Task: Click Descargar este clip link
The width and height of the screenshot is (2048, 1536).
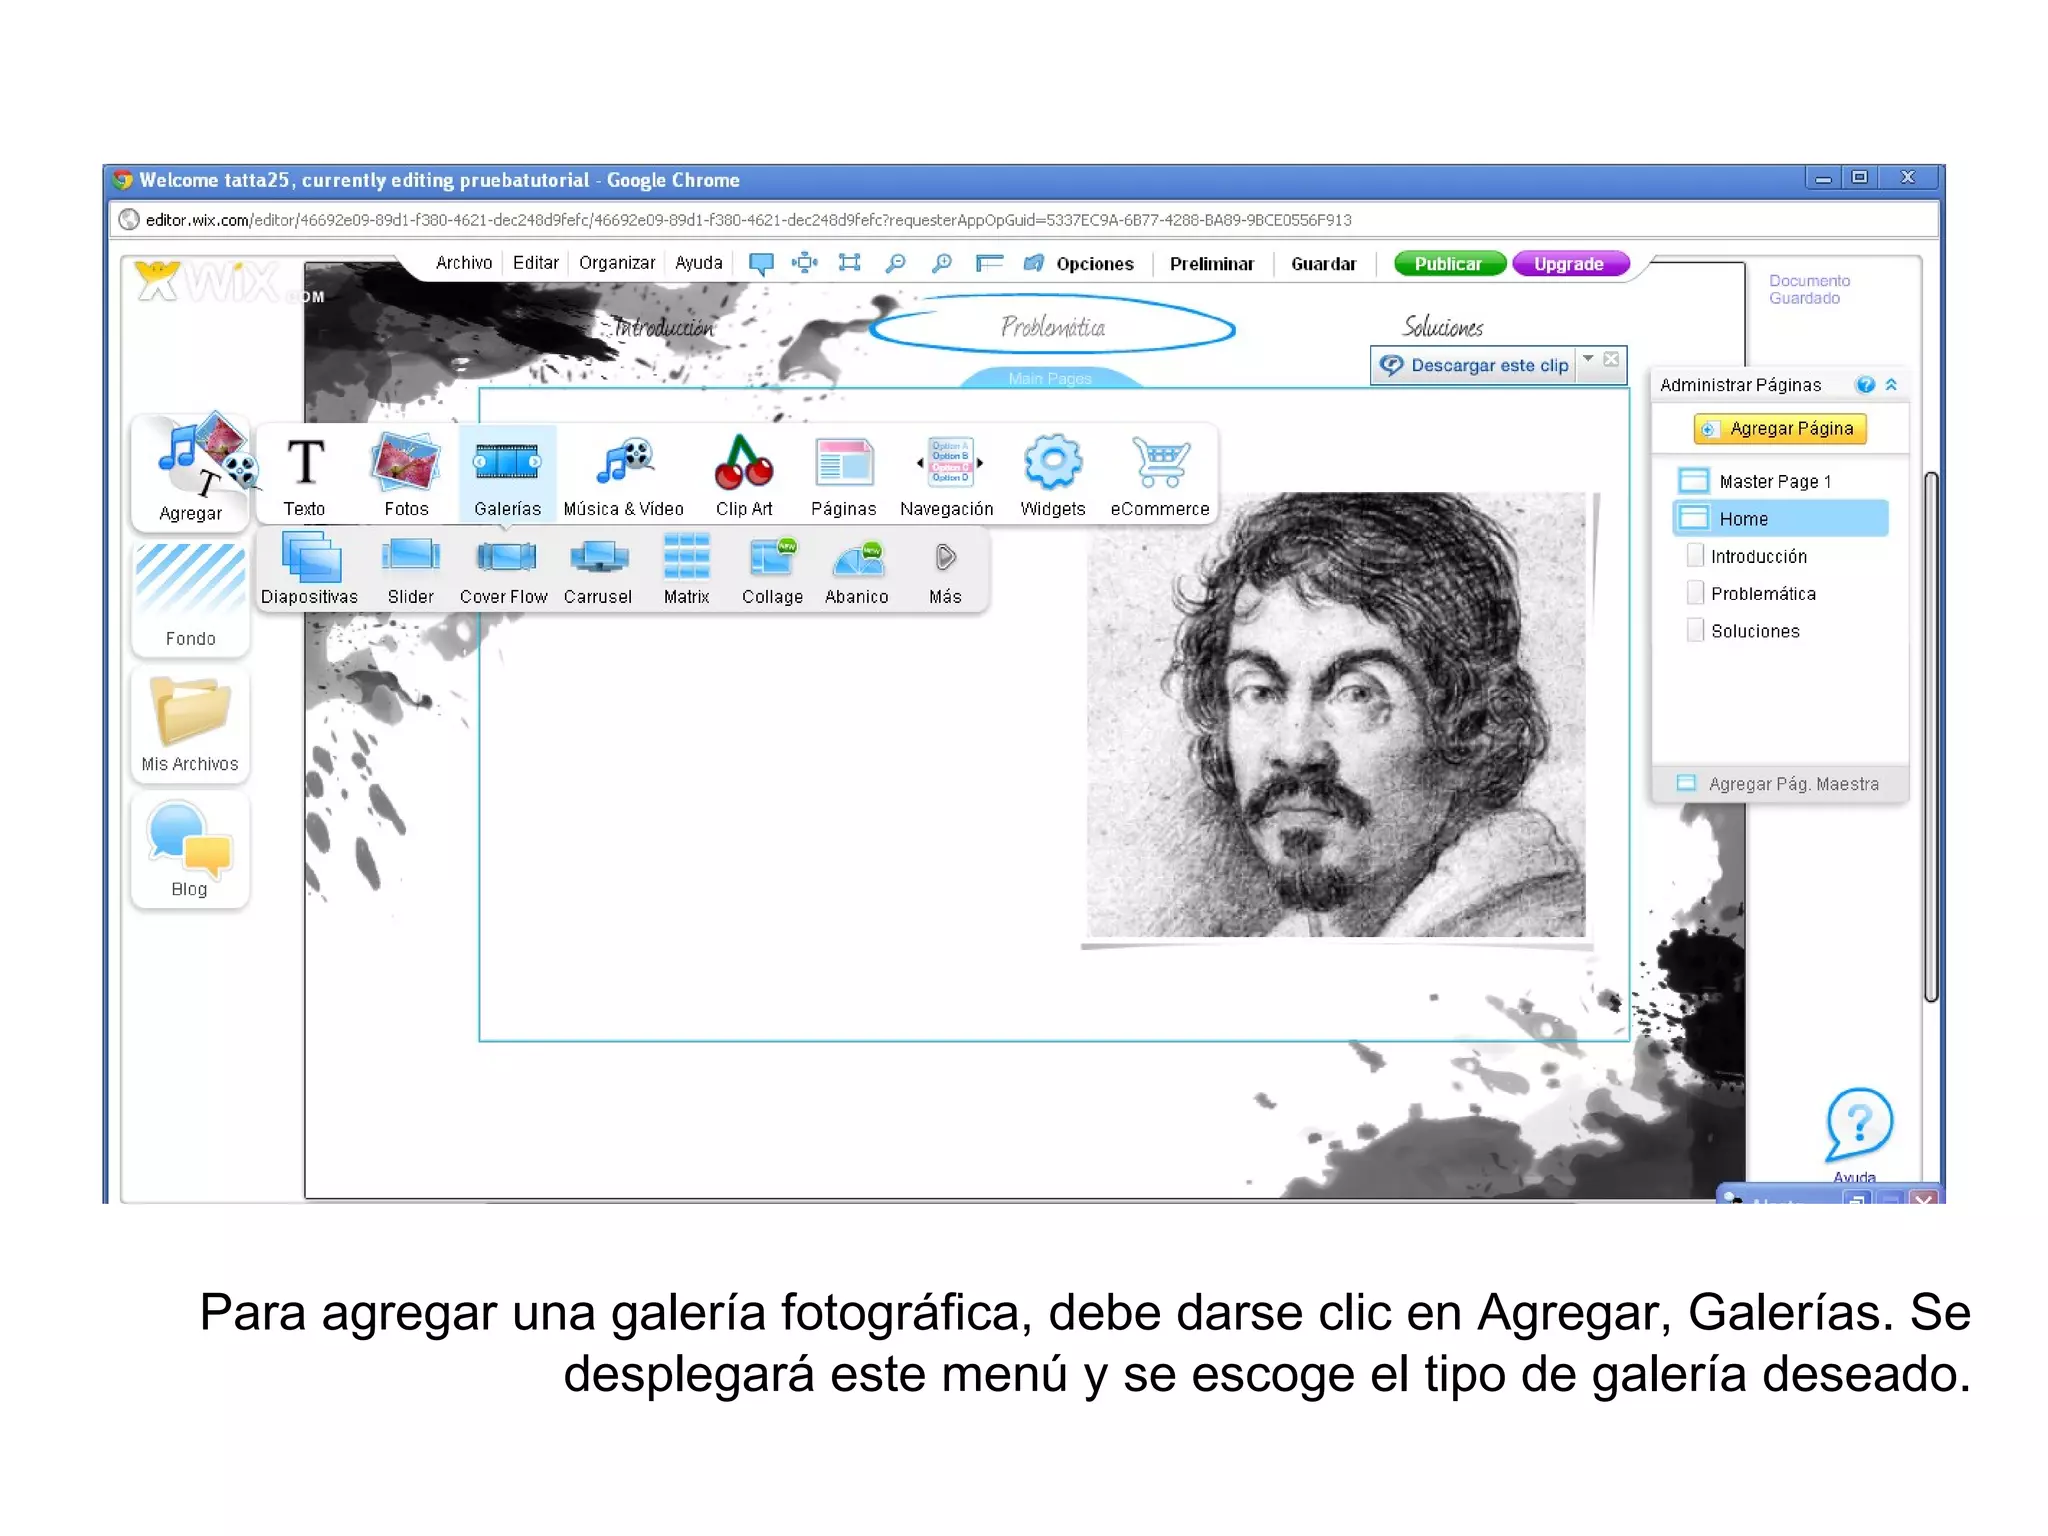Action: tap(1489, 366)
